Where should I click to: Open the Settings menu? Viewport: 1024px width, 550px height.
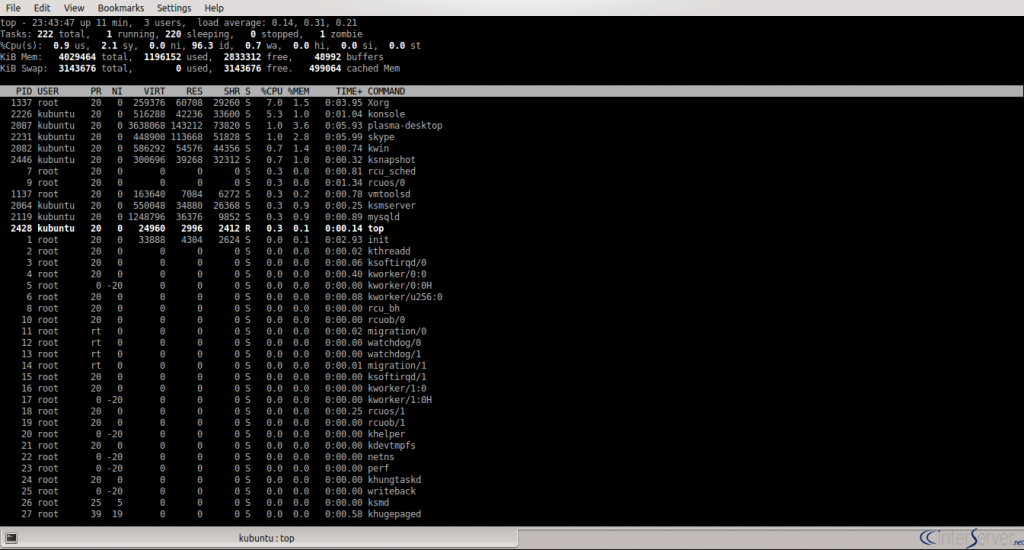(174, 8)
